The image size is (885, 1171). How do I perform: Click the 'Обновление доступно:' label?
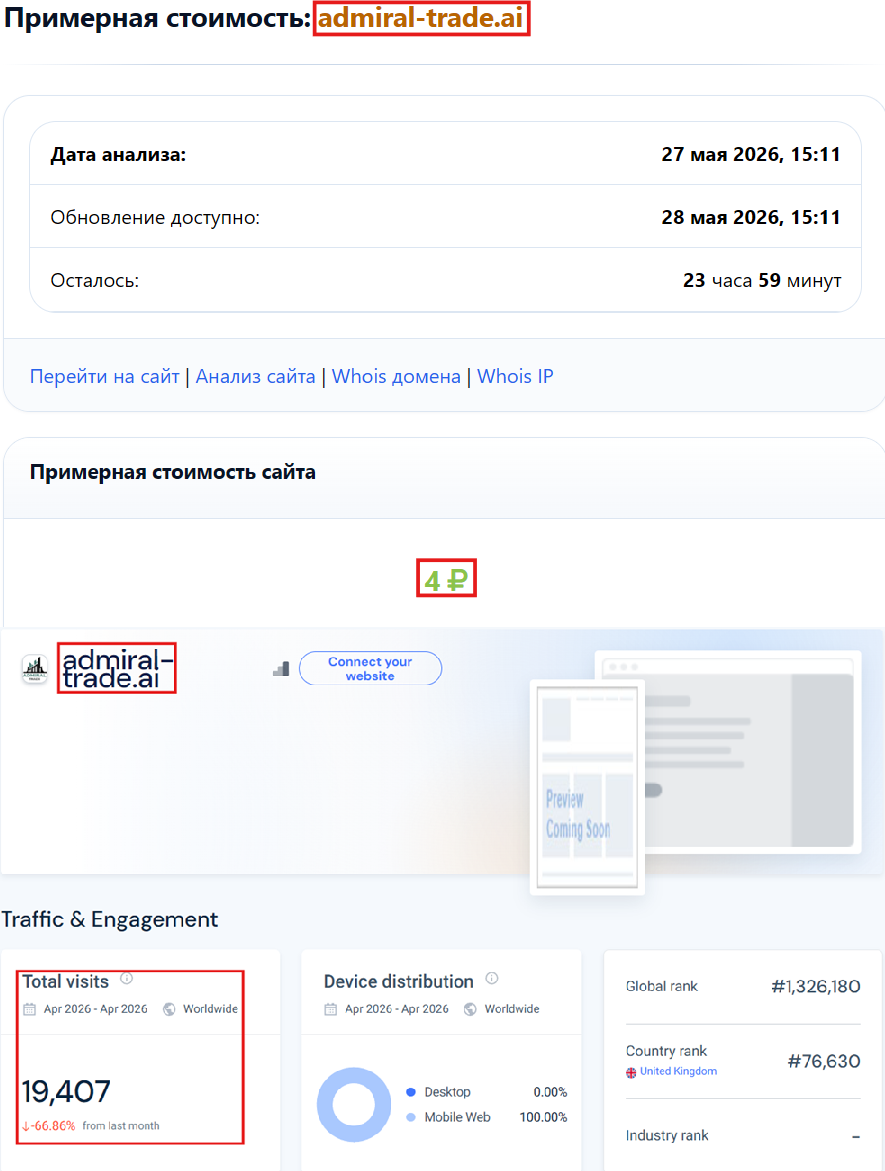tap(155, 218)
